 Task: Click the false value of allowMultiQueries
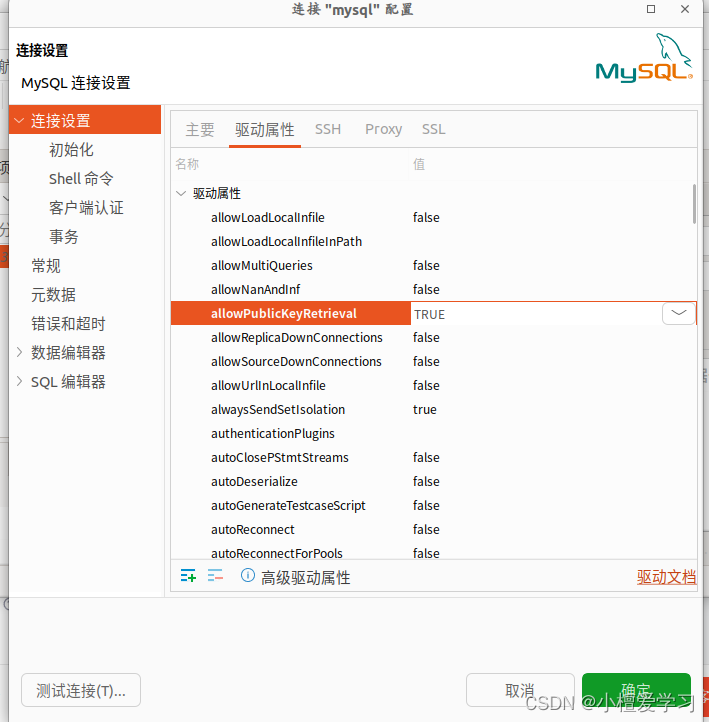tap(426, 265)
